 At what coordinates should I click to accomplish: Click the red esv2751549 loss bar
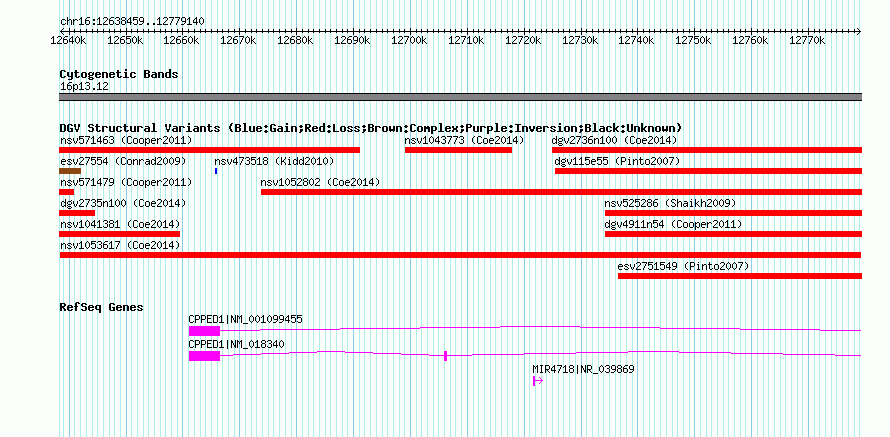tap(740, 276)
